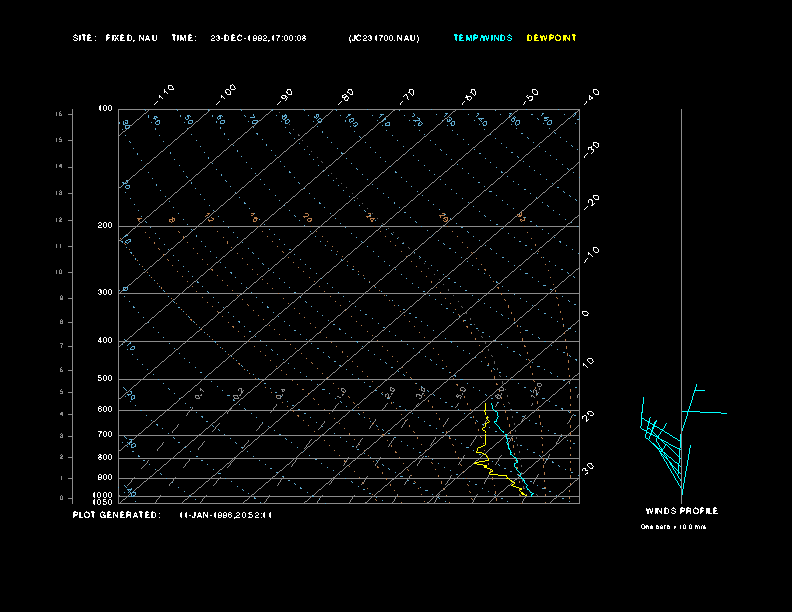Click the (JC231700.NAU) file name
Image resolution: width=792 pixels, height=612 pixels.
point(384,38)
